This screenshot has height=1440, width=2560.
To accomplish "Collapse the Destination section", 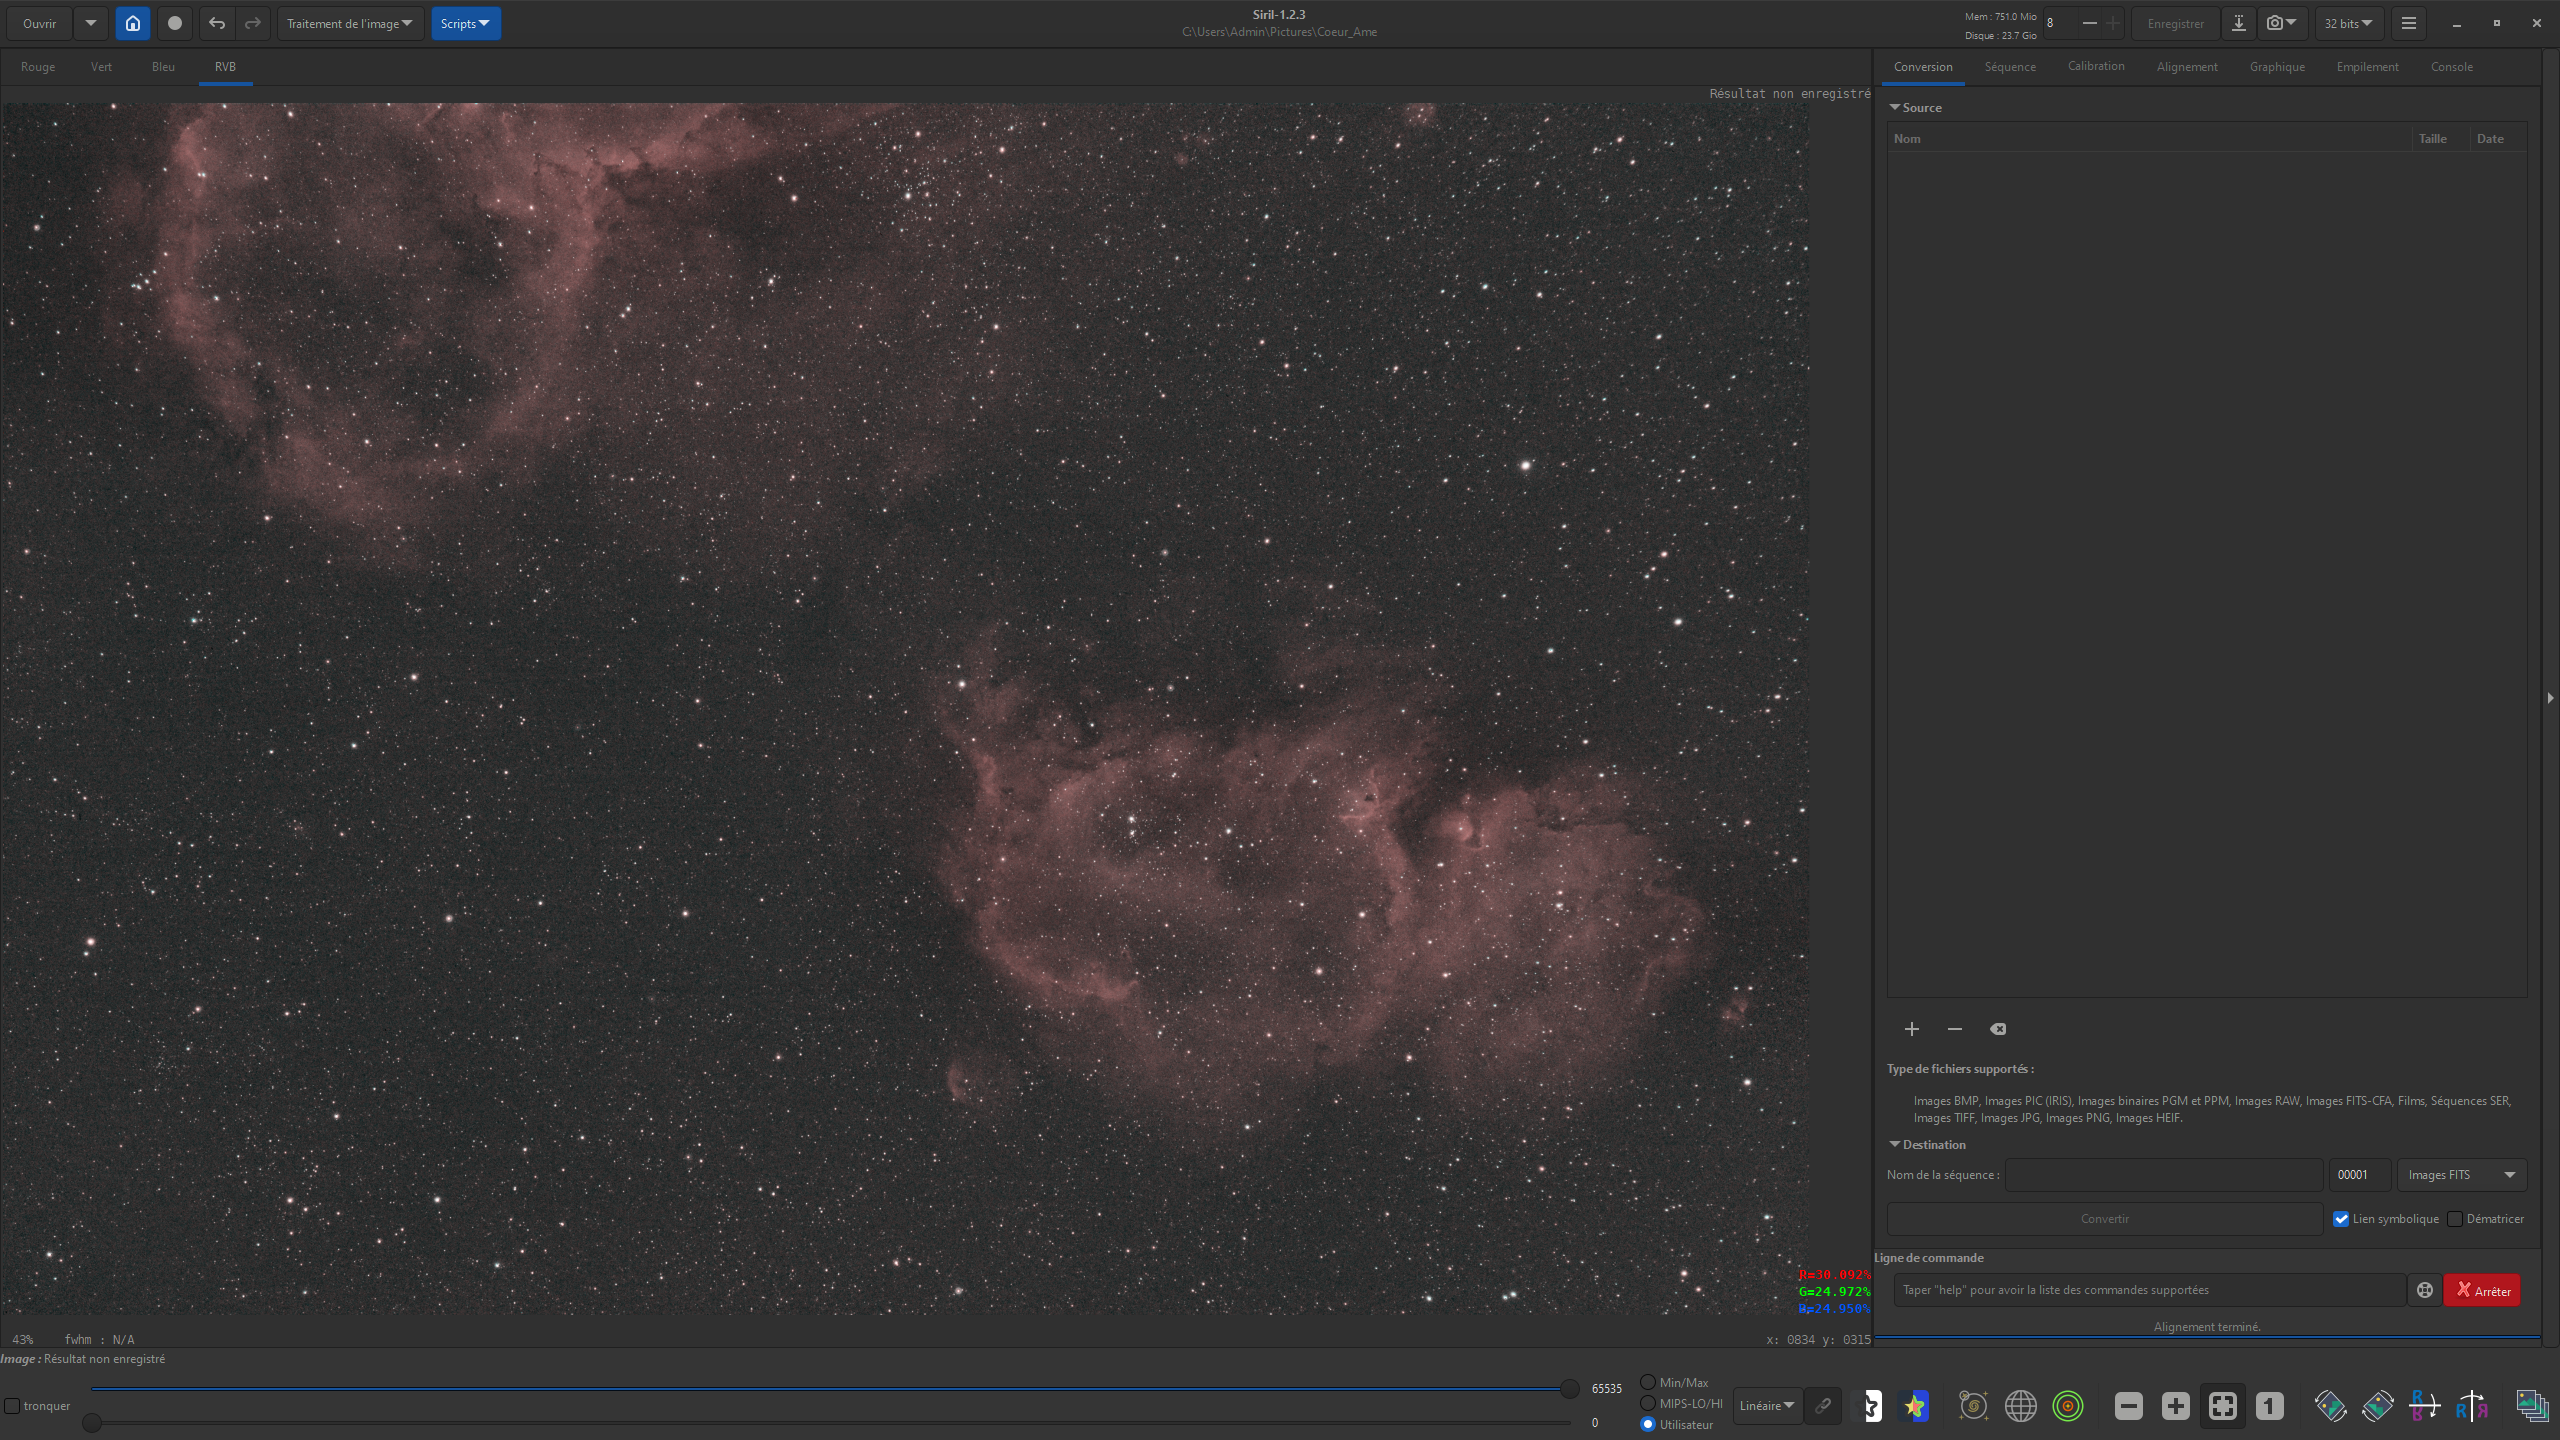I will (1894, 1144).
